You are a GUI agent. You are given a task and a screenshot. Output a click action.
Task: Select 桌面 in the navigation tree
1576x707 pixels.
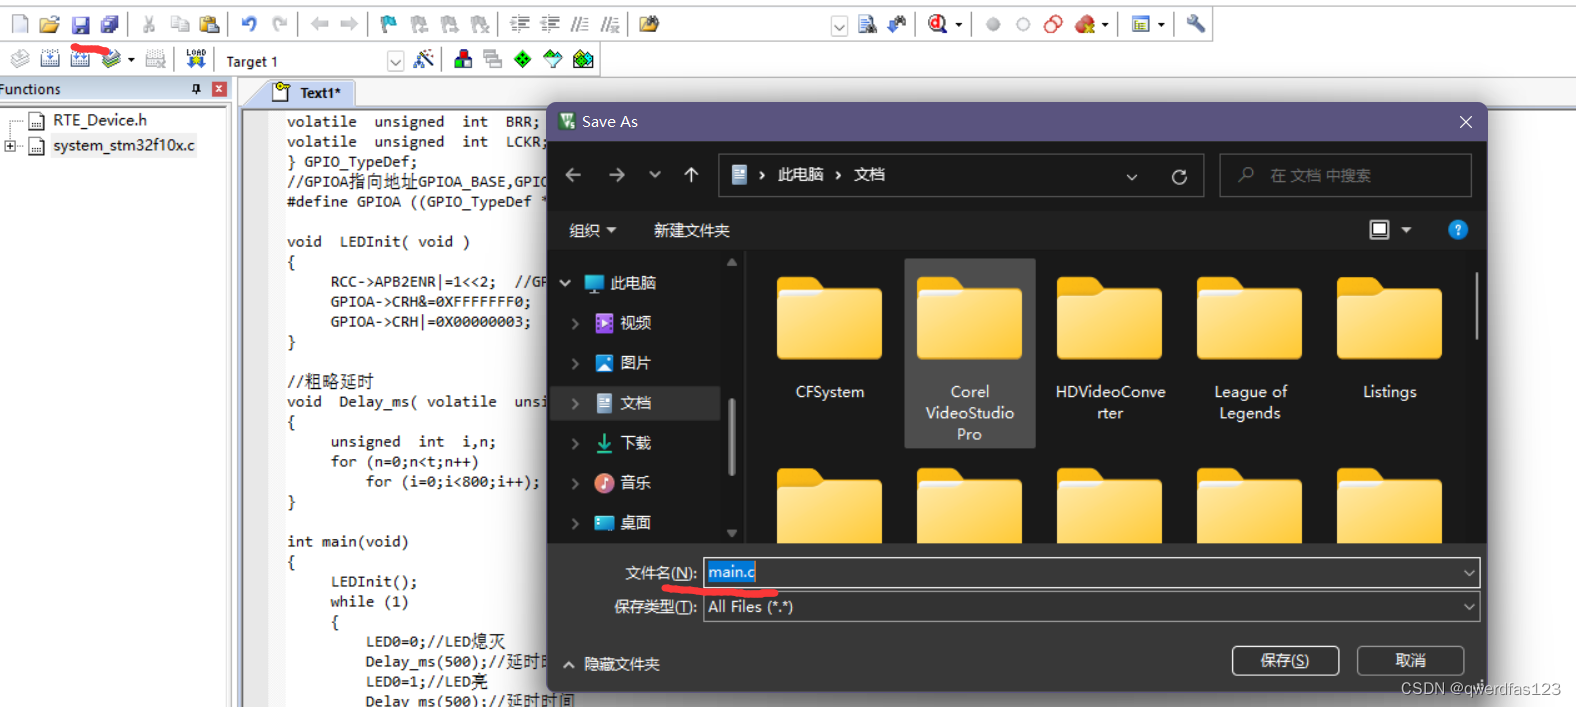635,523
